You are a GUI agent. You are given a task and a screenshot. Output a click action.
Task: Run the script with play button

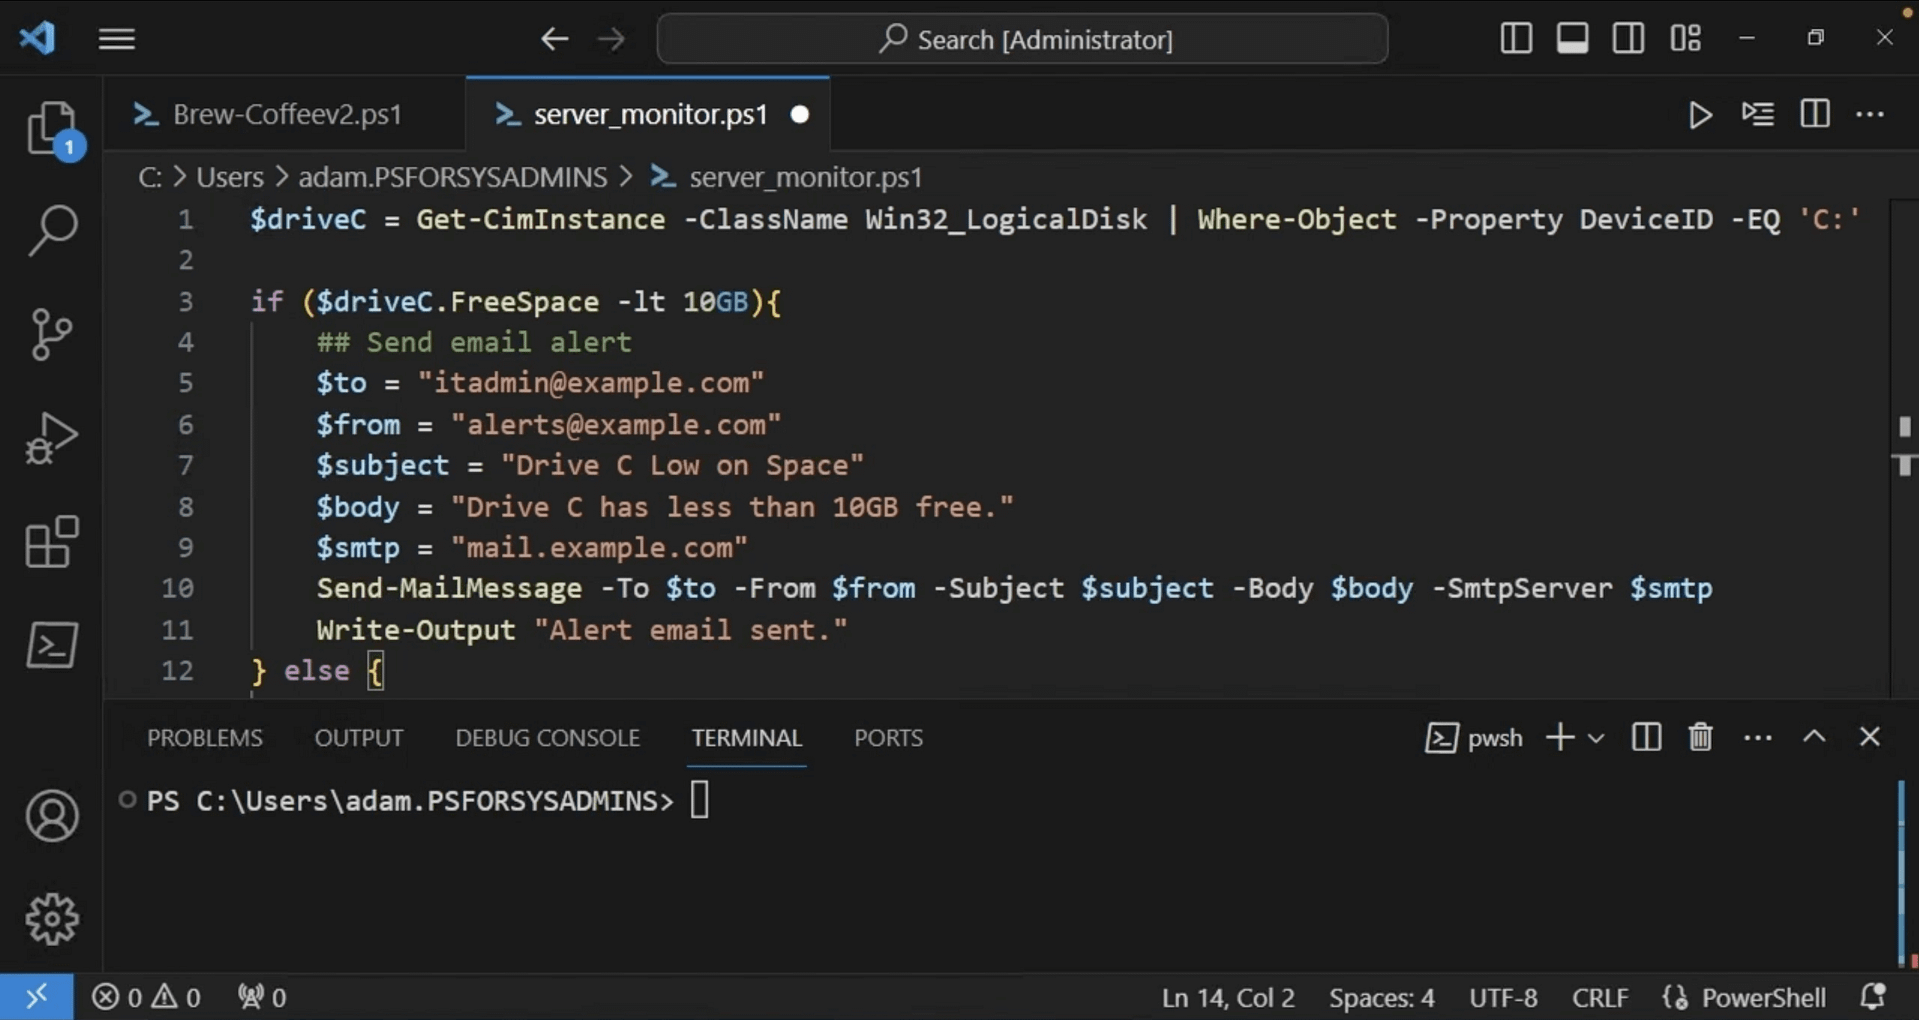1700,115
